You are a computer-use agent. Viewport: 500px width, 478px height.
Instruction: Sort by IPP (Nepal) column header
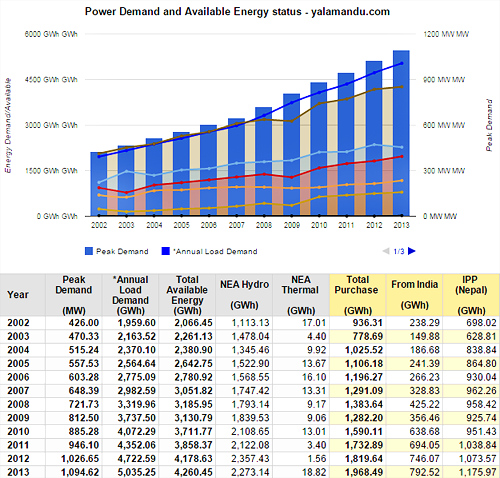[x=471, y=295]
